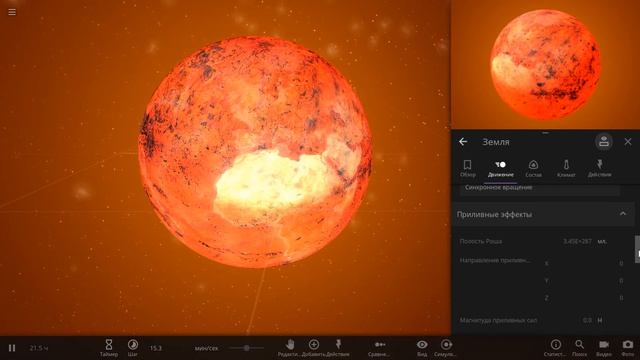Click the Магнитуда приливных сил value

[x=587, y=320]
